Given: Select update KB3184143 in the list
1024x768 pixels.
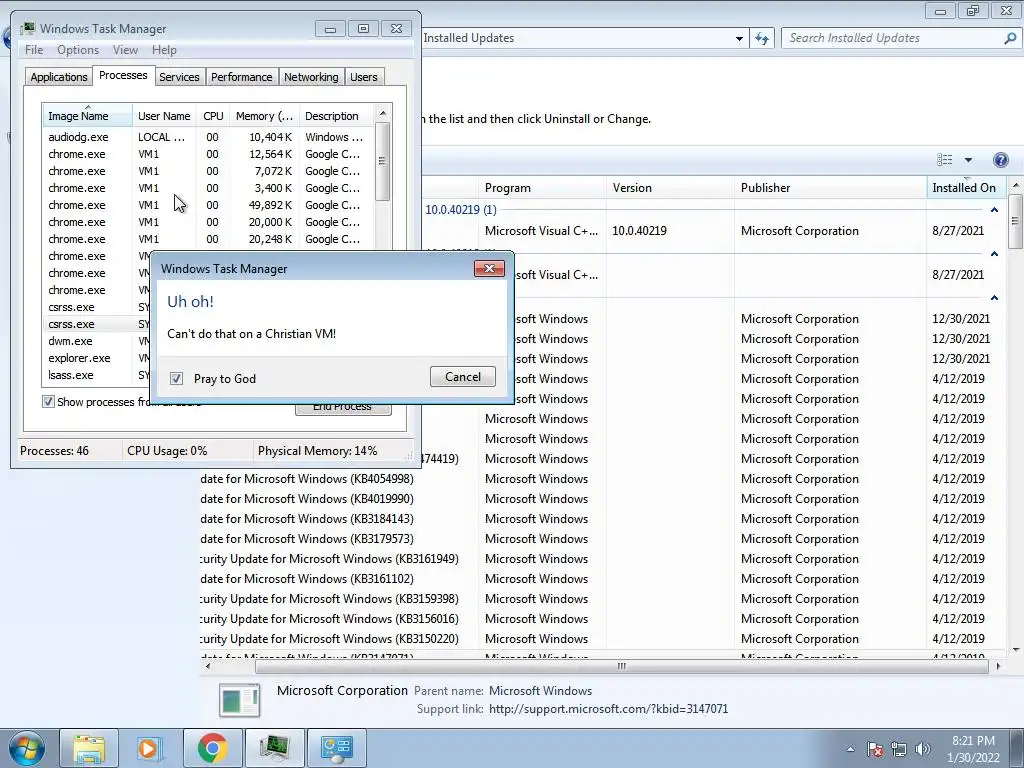Looking at the screenshot, I should point(604,519).
